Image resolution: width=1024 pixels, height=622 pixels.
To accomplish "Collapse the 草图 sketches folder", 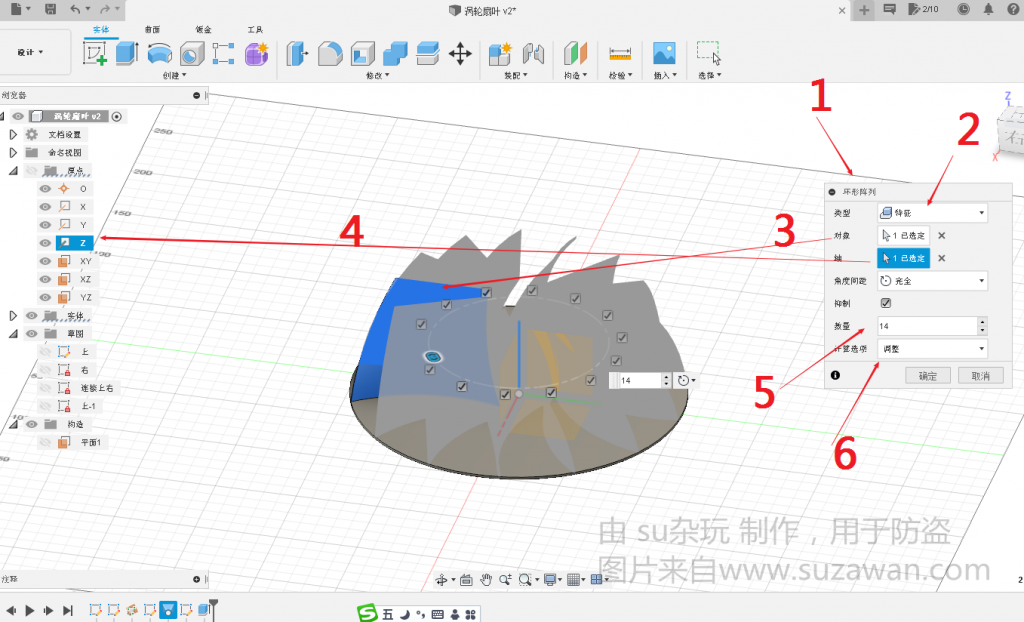I will point(12,334).
